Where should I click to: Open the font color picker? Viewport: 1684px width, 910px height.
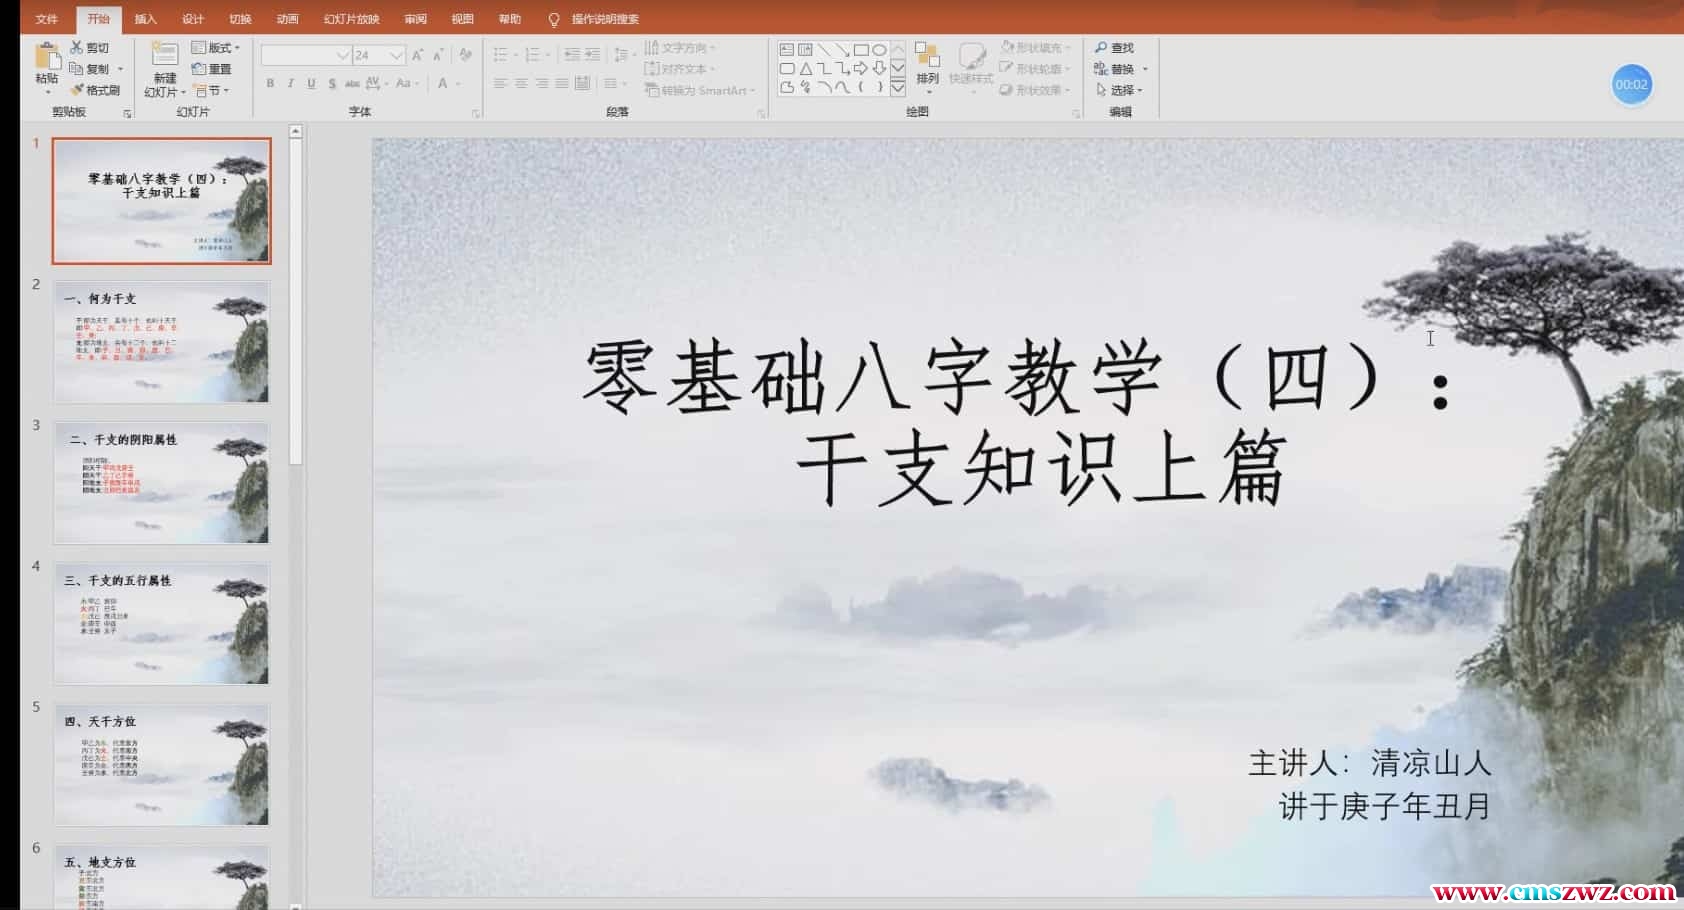pos(443,85)
